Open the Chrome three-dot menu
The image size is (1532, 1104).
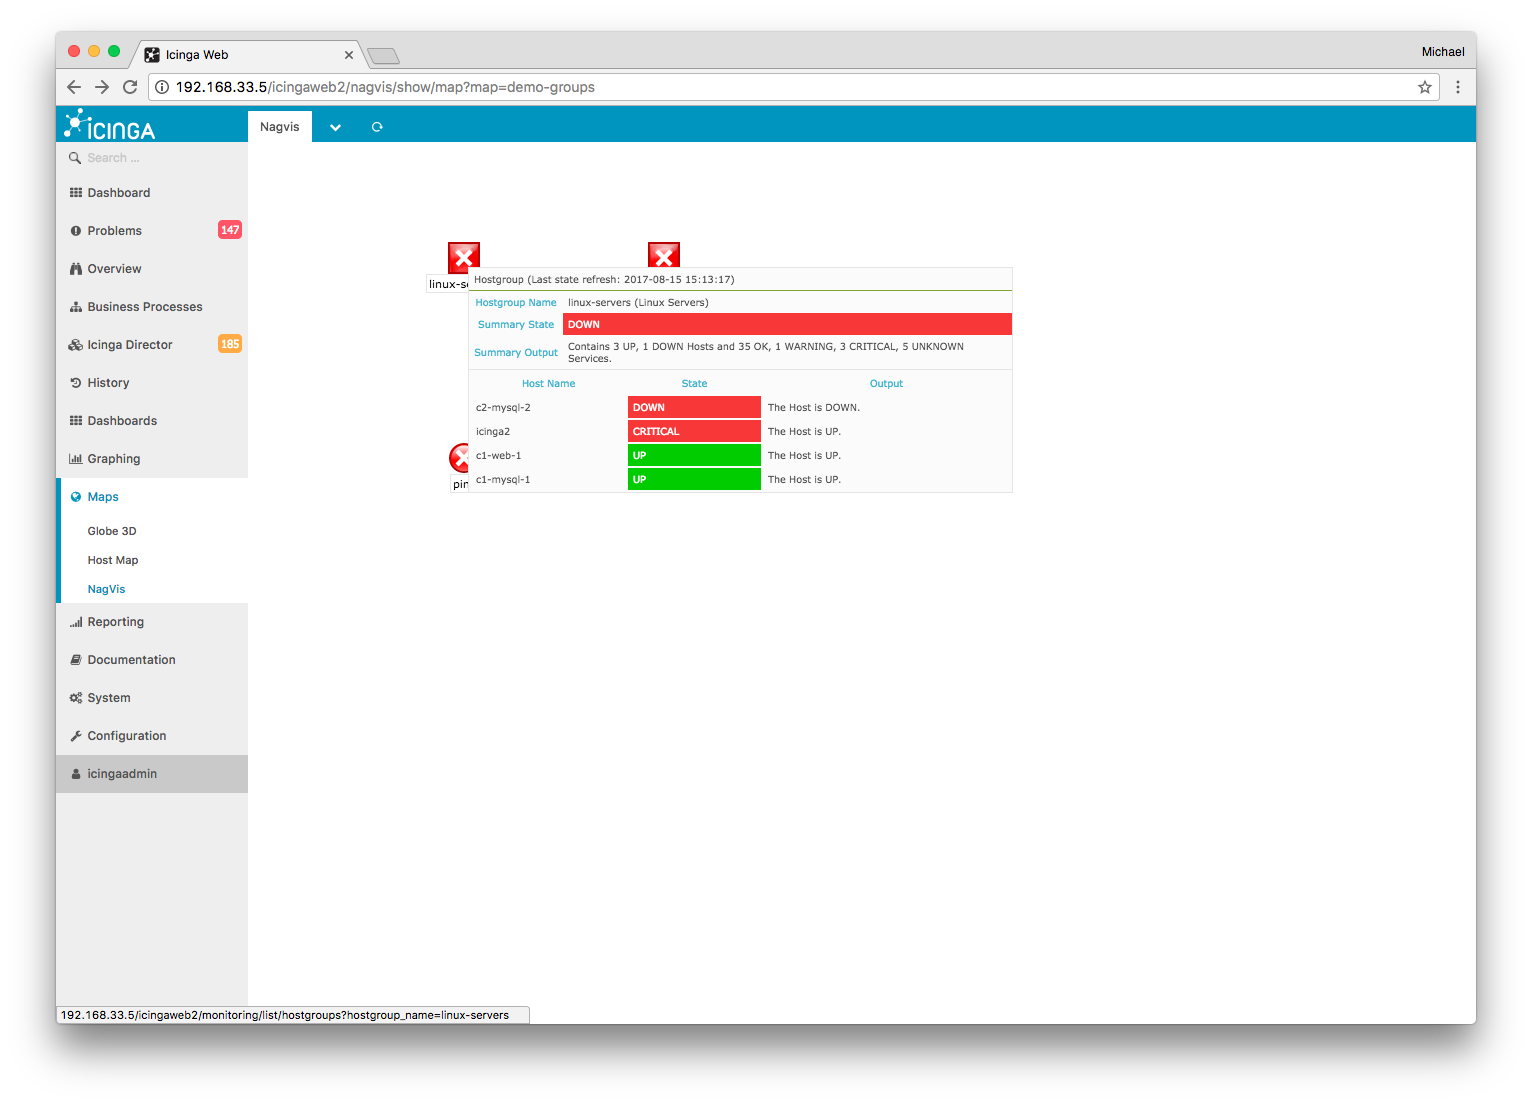pos(1458,87)
